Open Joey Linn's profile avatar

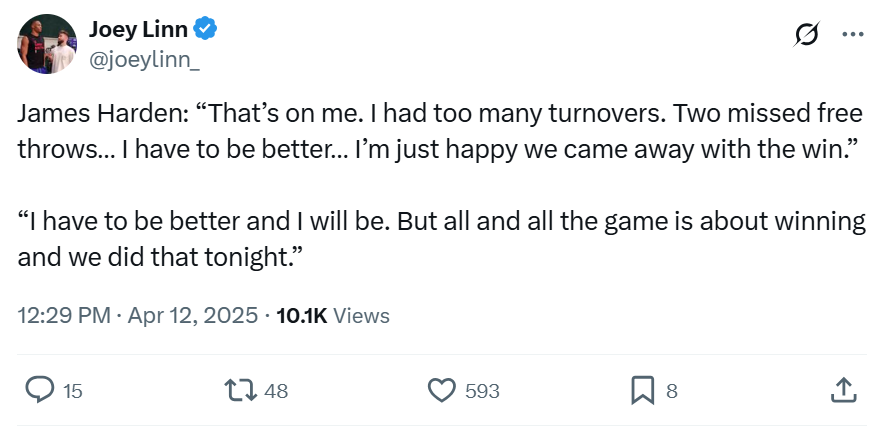point(47,44)
